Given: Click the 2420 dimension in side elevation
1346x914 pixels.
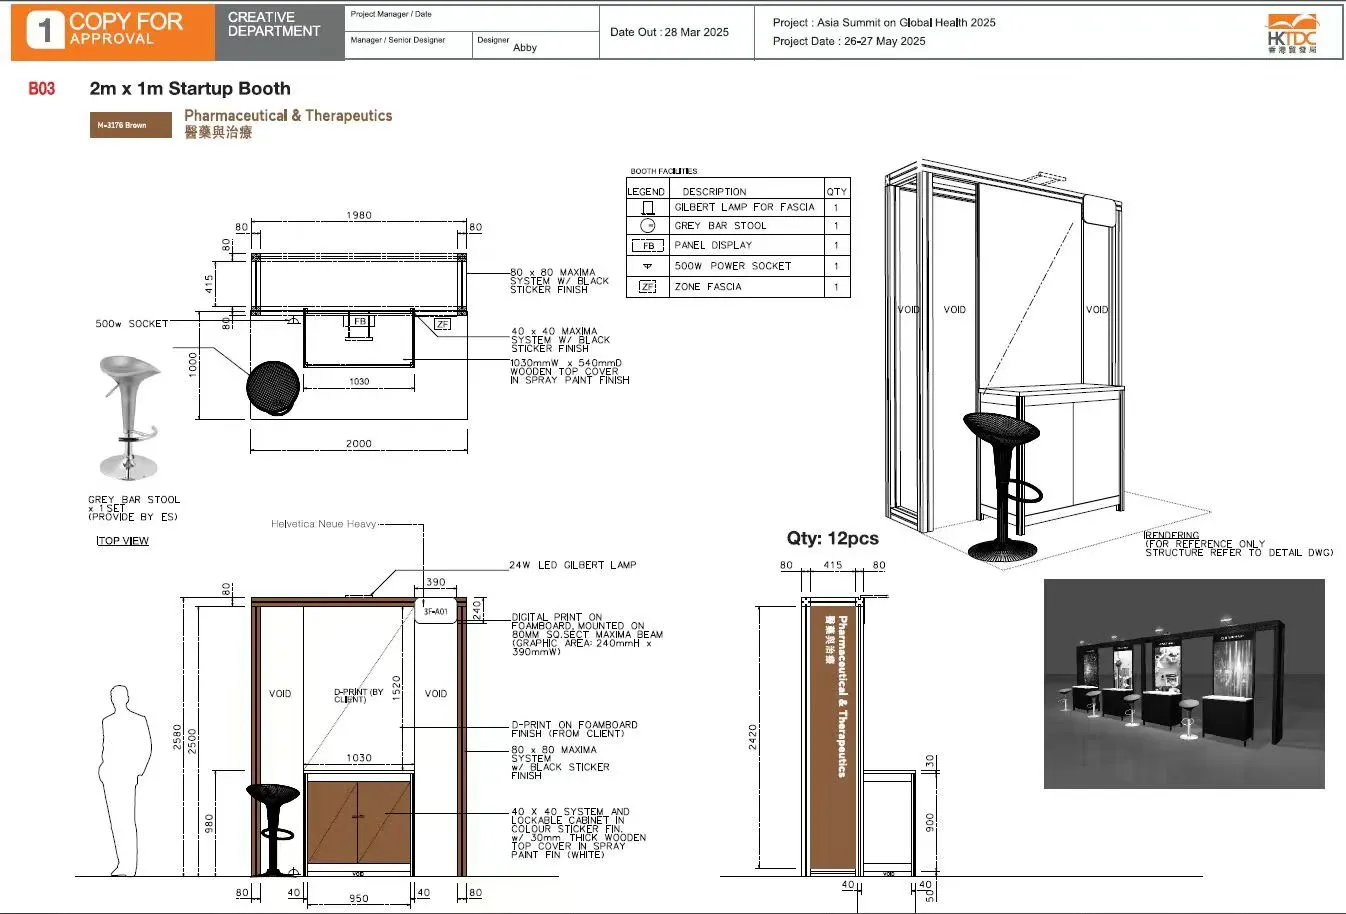Looking at the screenshot, I should pyautogui.click(x=753, y=737).
